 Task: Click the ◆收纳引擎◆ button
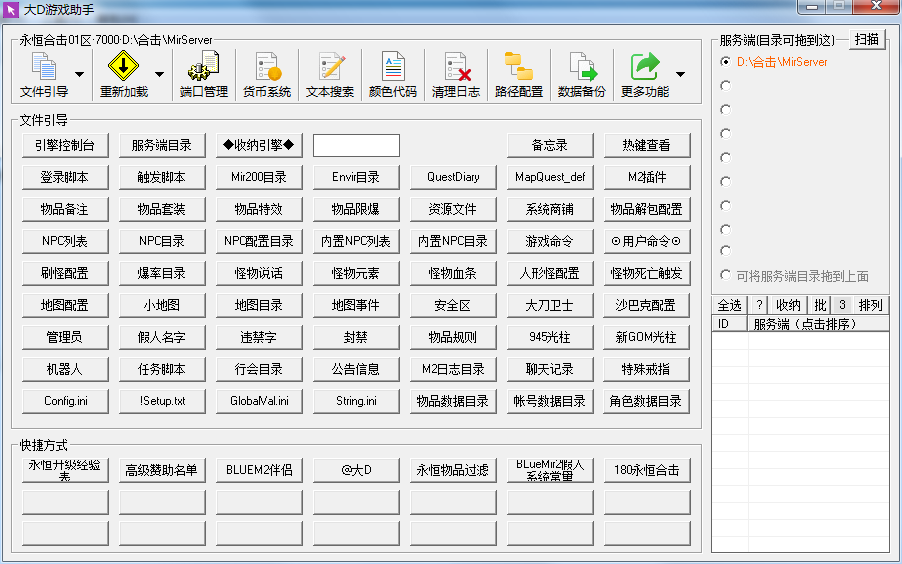pos(259,145)
